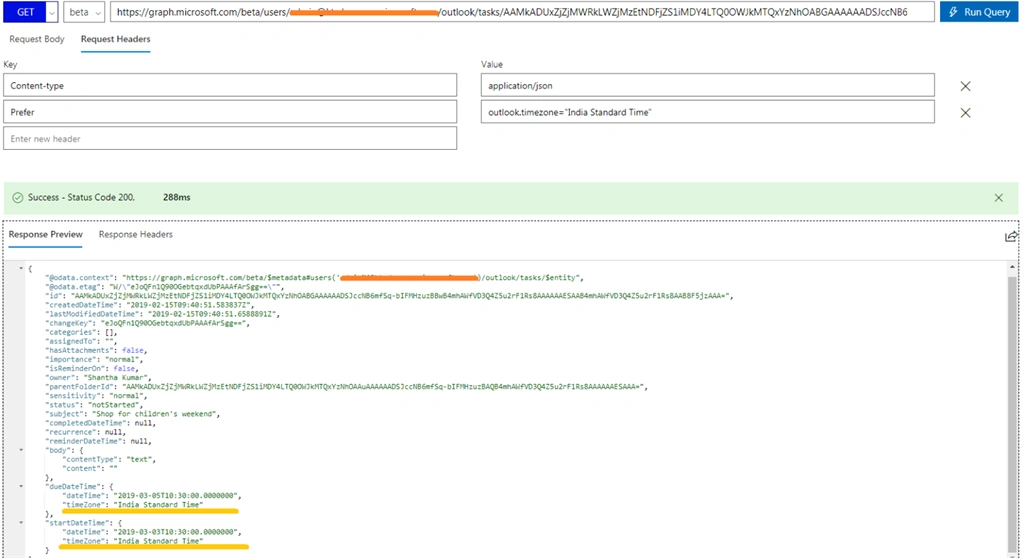Switch to the Response Preview tab
Image resolution: width=1023 pixels, height=558 pixels.
coord(46,234)
